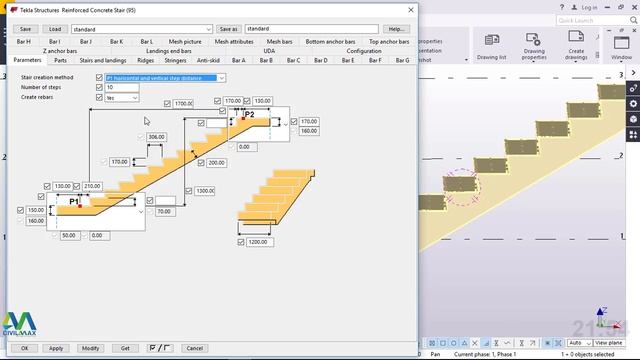This screenshot has height=360, width=640.
Task: Open the Anti-skid tab
Action: click(208, 60)
